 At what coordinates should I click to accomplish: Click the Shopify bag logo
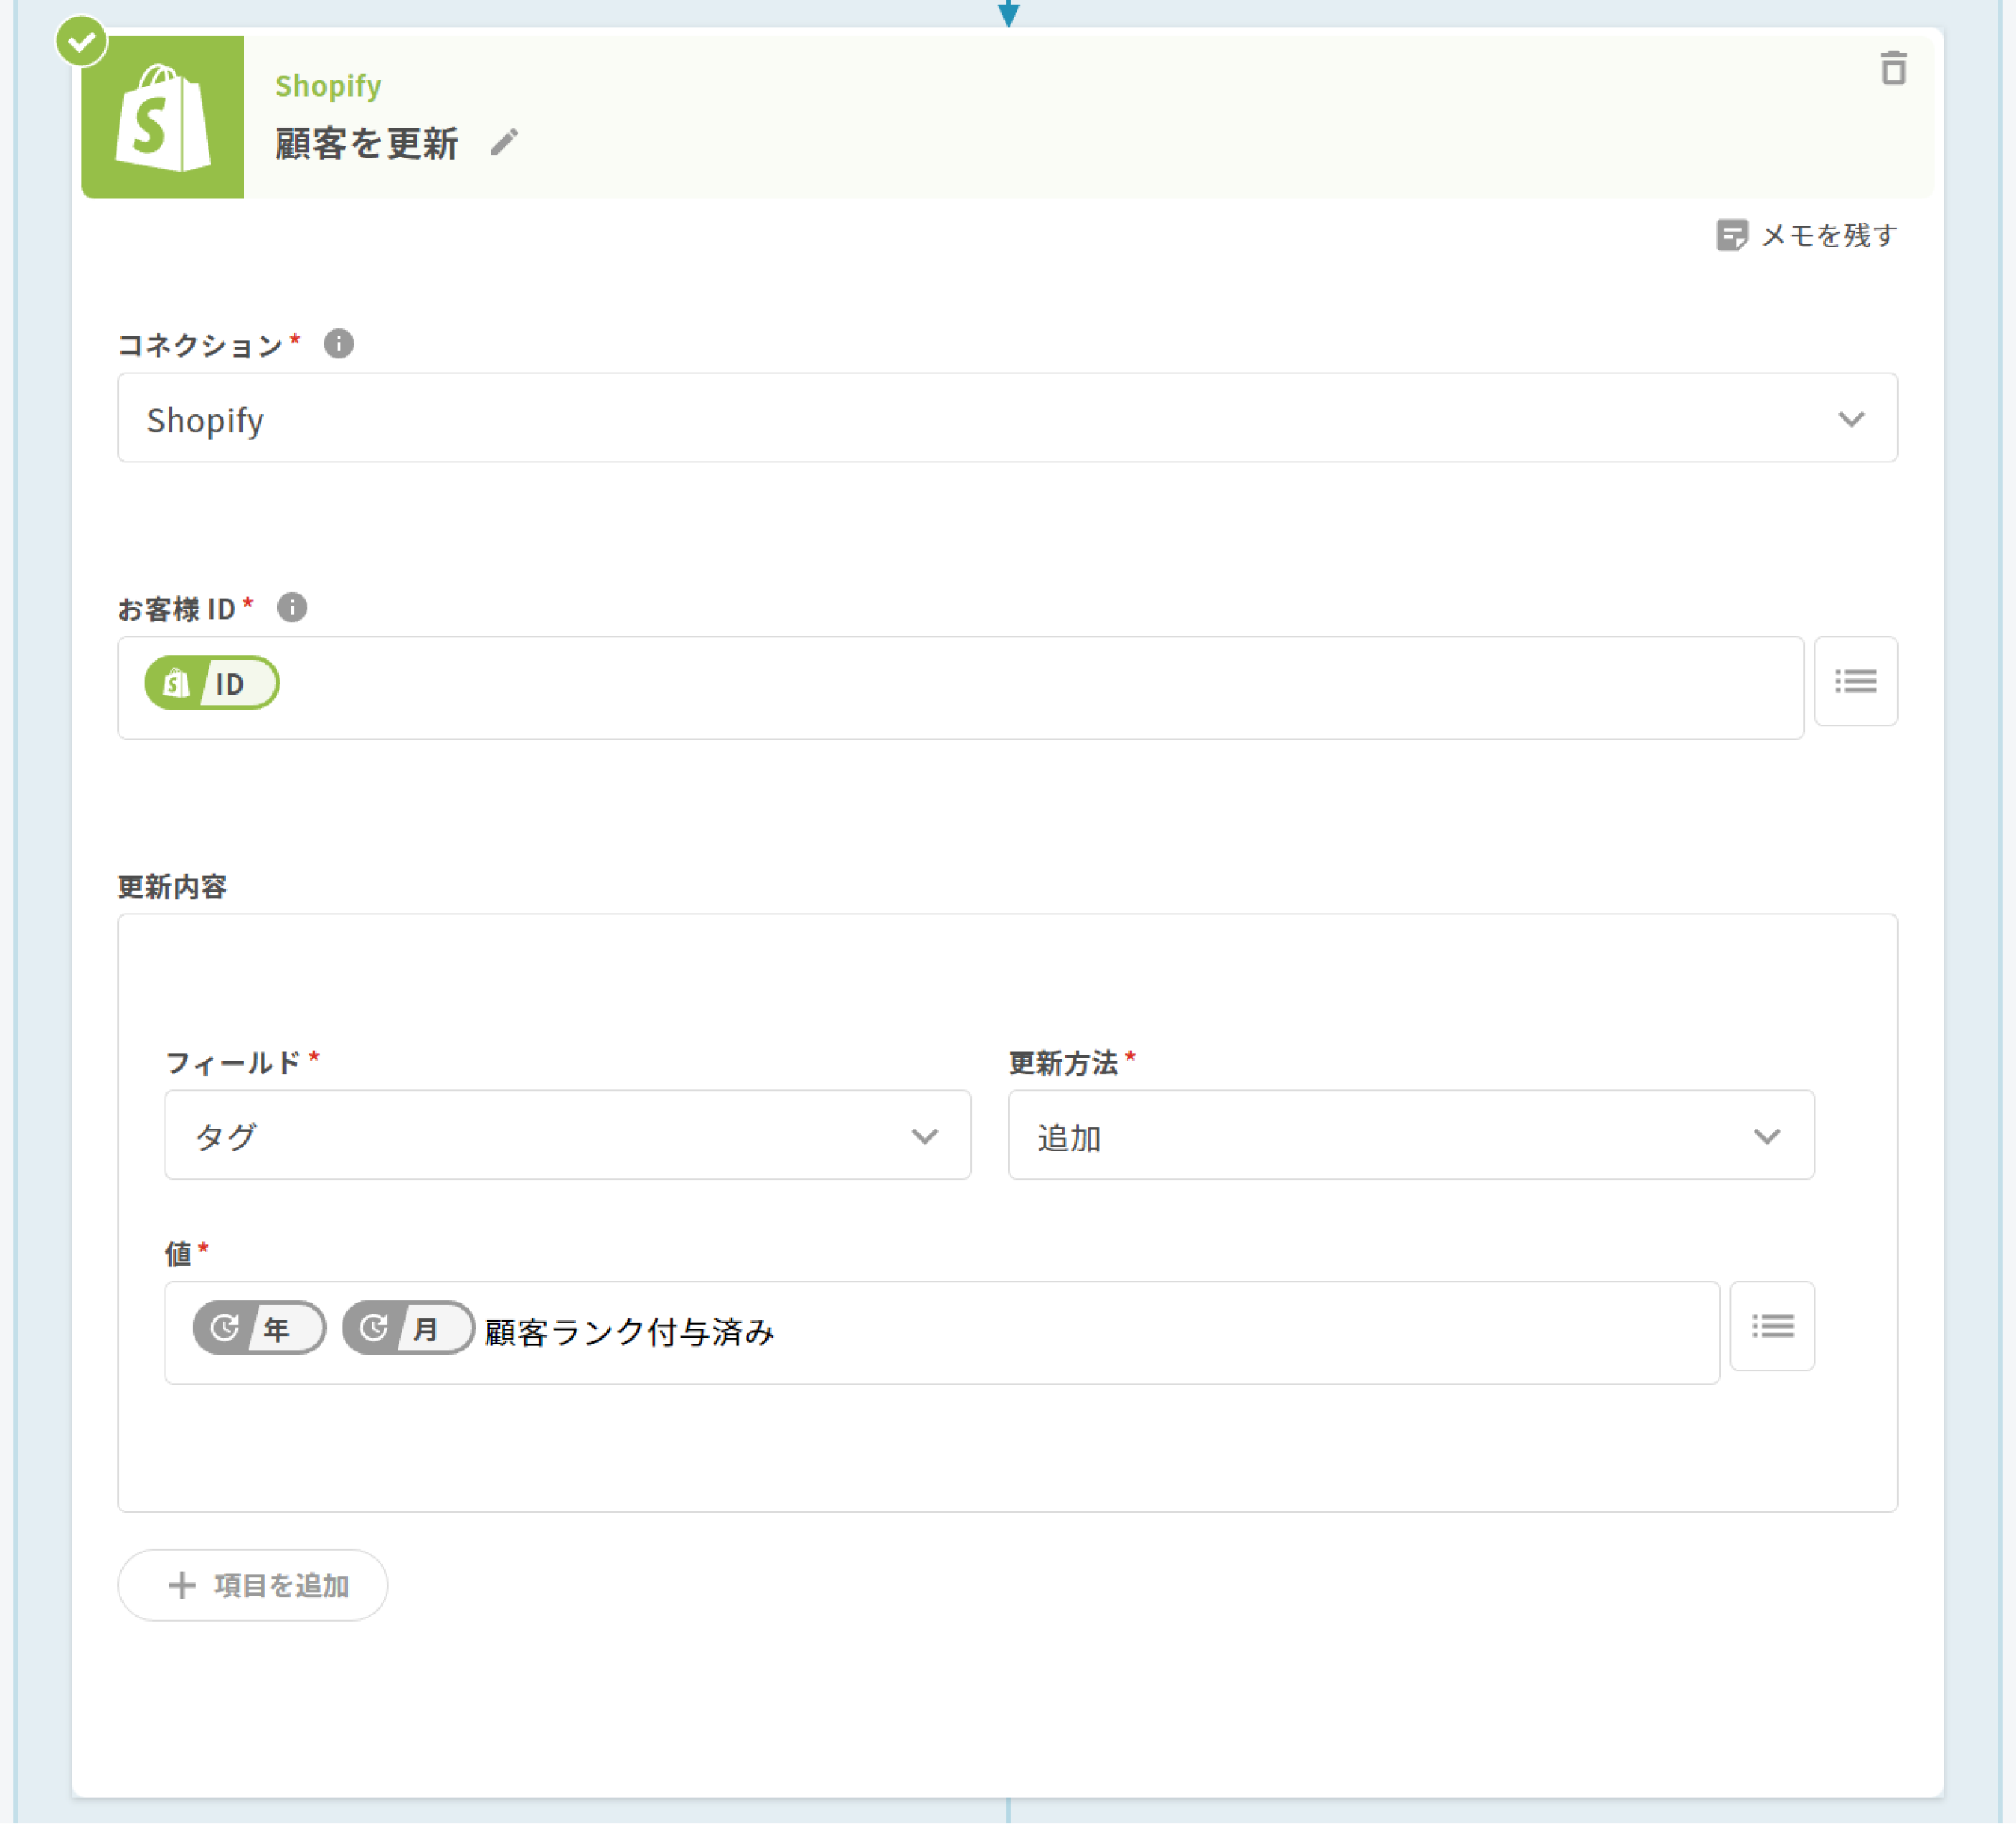pyautogui.click(x=163, y=118)
